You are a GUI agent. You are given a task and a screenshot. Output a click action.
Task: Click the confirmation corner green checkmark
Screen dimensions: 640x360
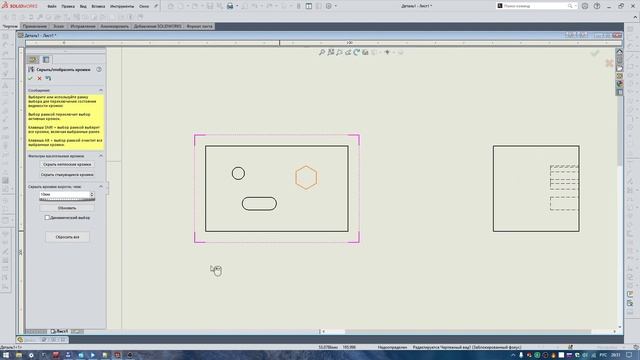coord(595,53)
